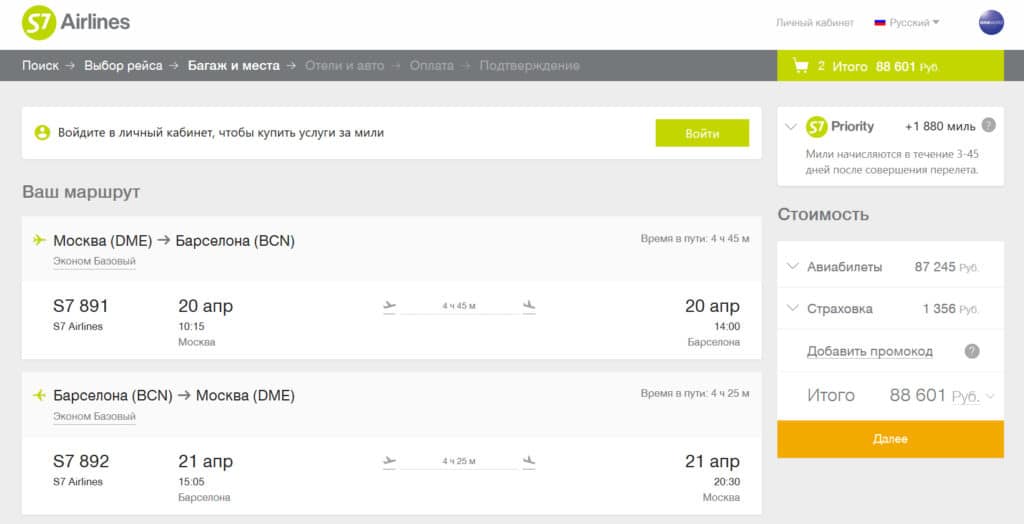1024x524 pixels.
Task: Go back to Поиск step
Action: click(40, 66)
